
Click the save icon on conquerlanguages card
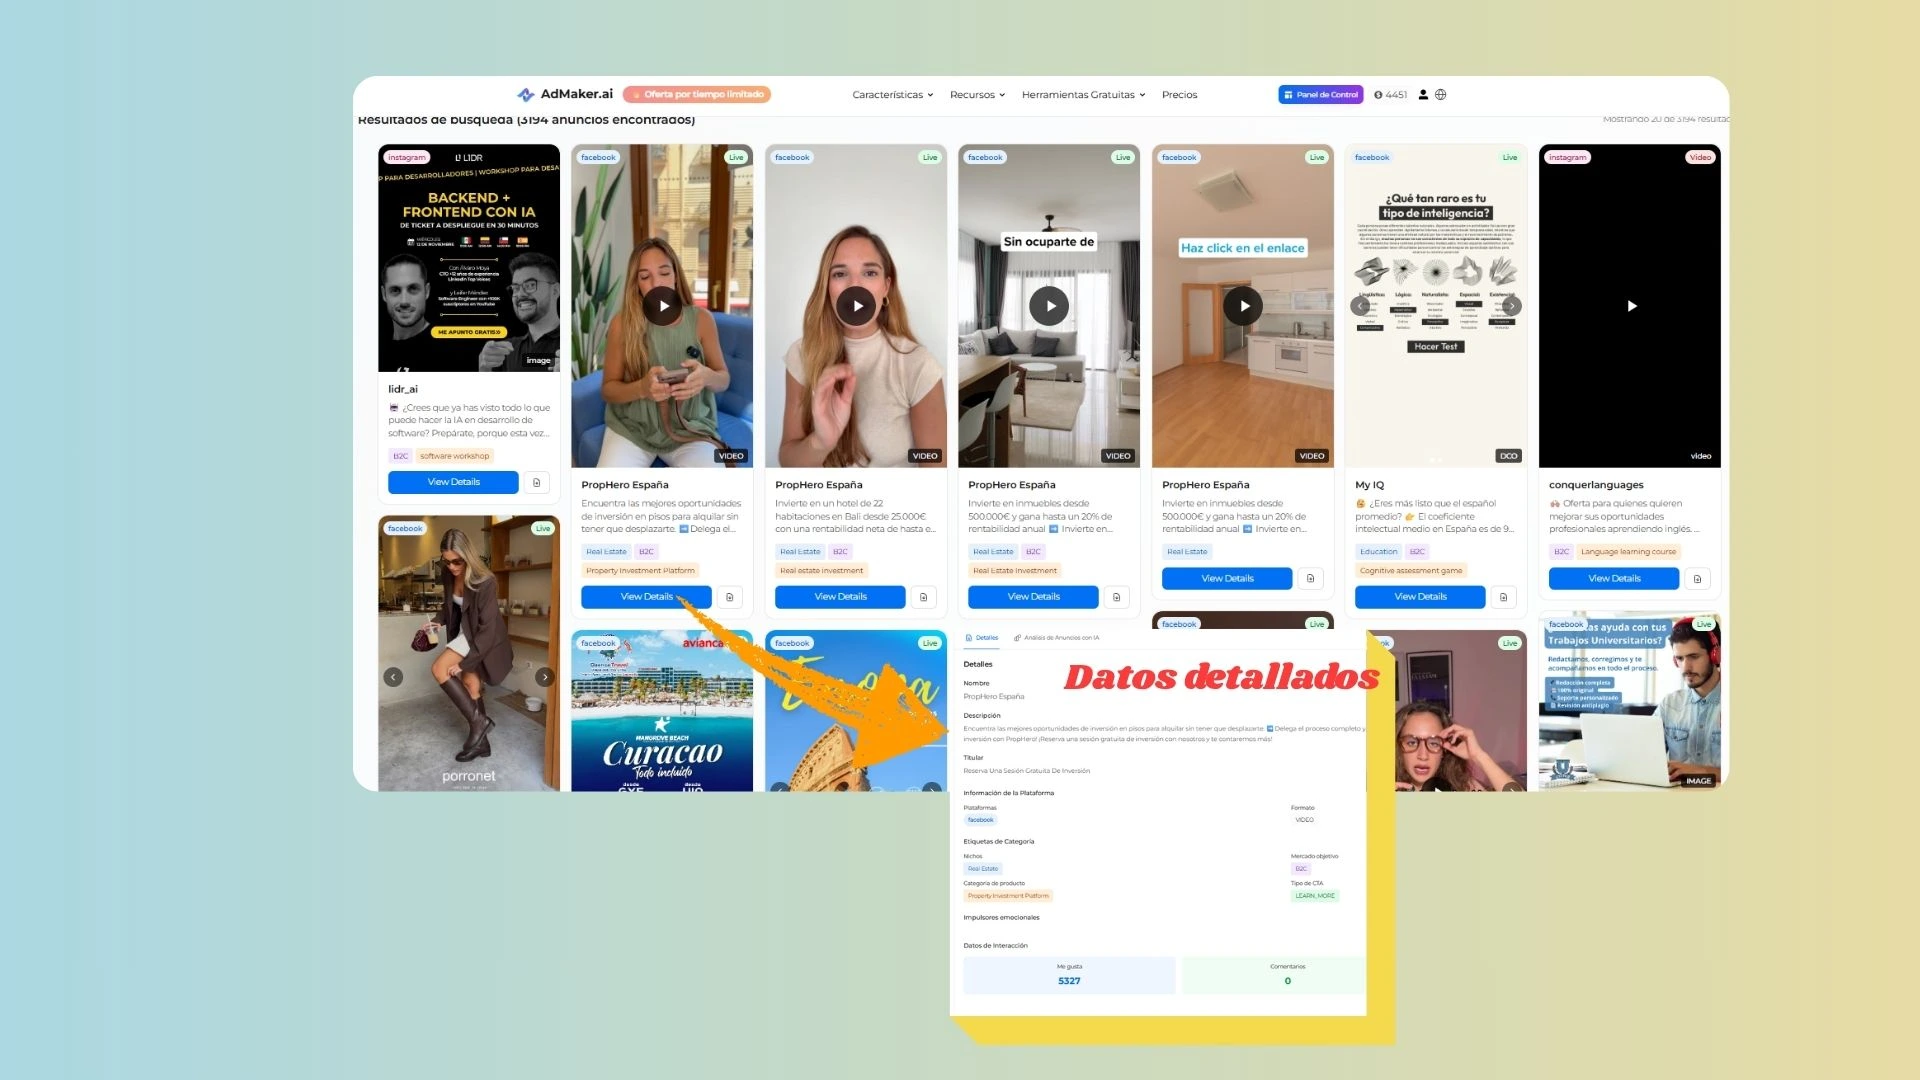pos(1697,578)
